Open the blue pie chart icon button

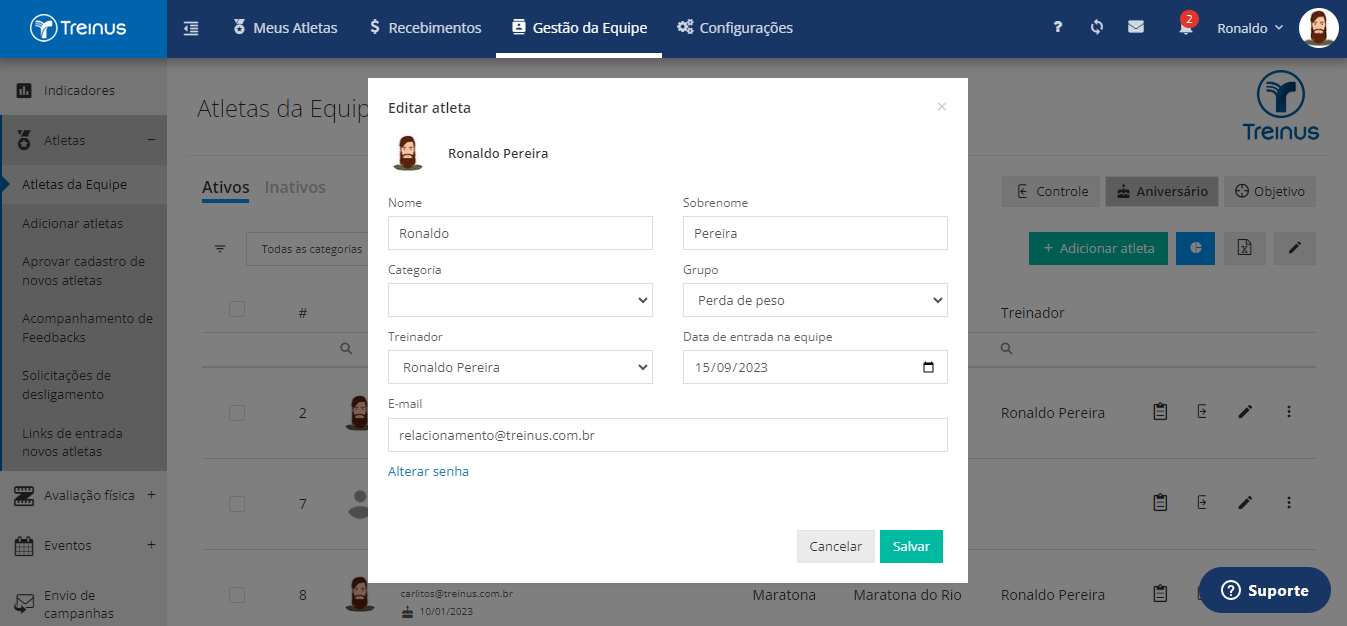click(x=1195, y=248)
